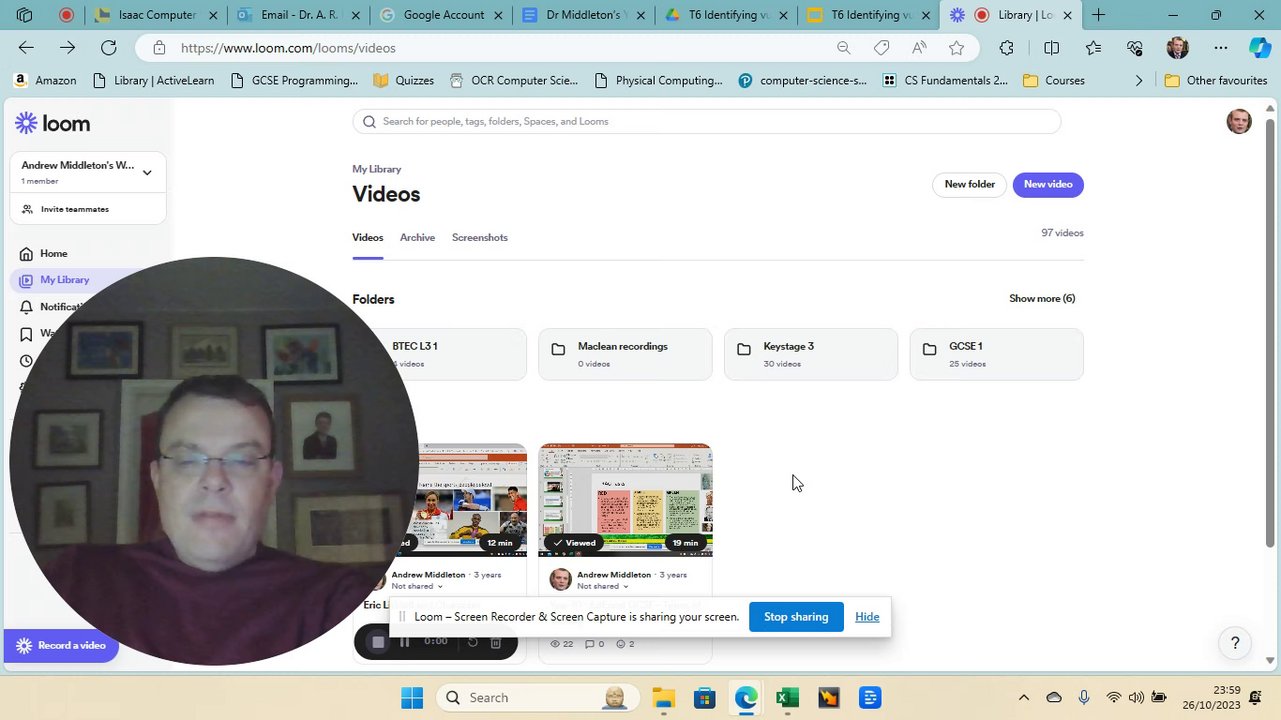The height and width of the screenshot is (720, 1281).
Task: Toggle Split screen in the Edge toolbar
Action: pyautogui.click(x=1051, y=48)
